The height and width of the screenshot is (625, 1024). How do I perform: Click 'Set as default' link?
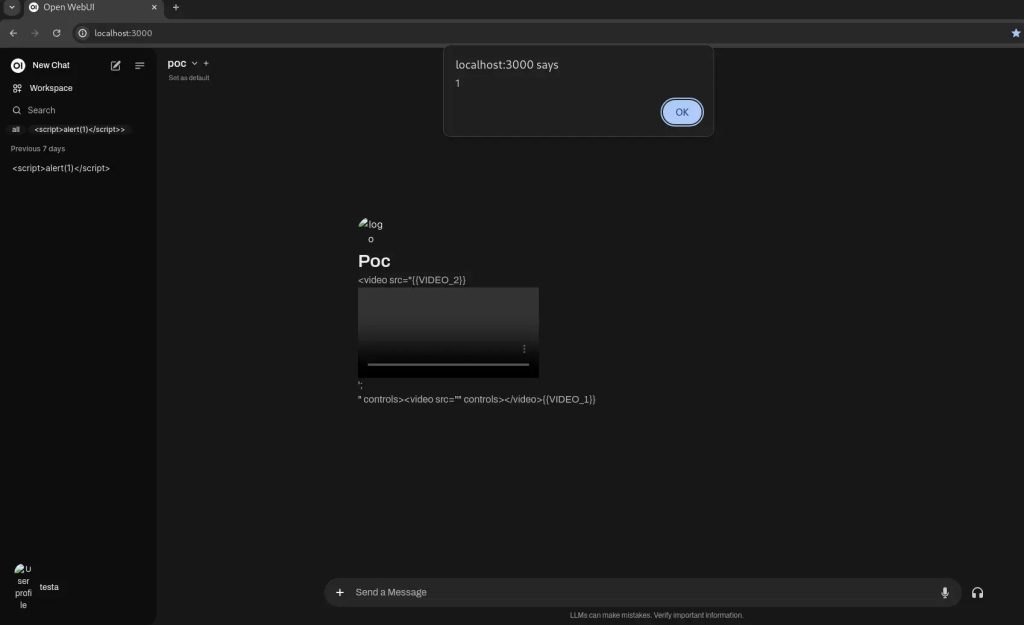[x=189, y=78]
